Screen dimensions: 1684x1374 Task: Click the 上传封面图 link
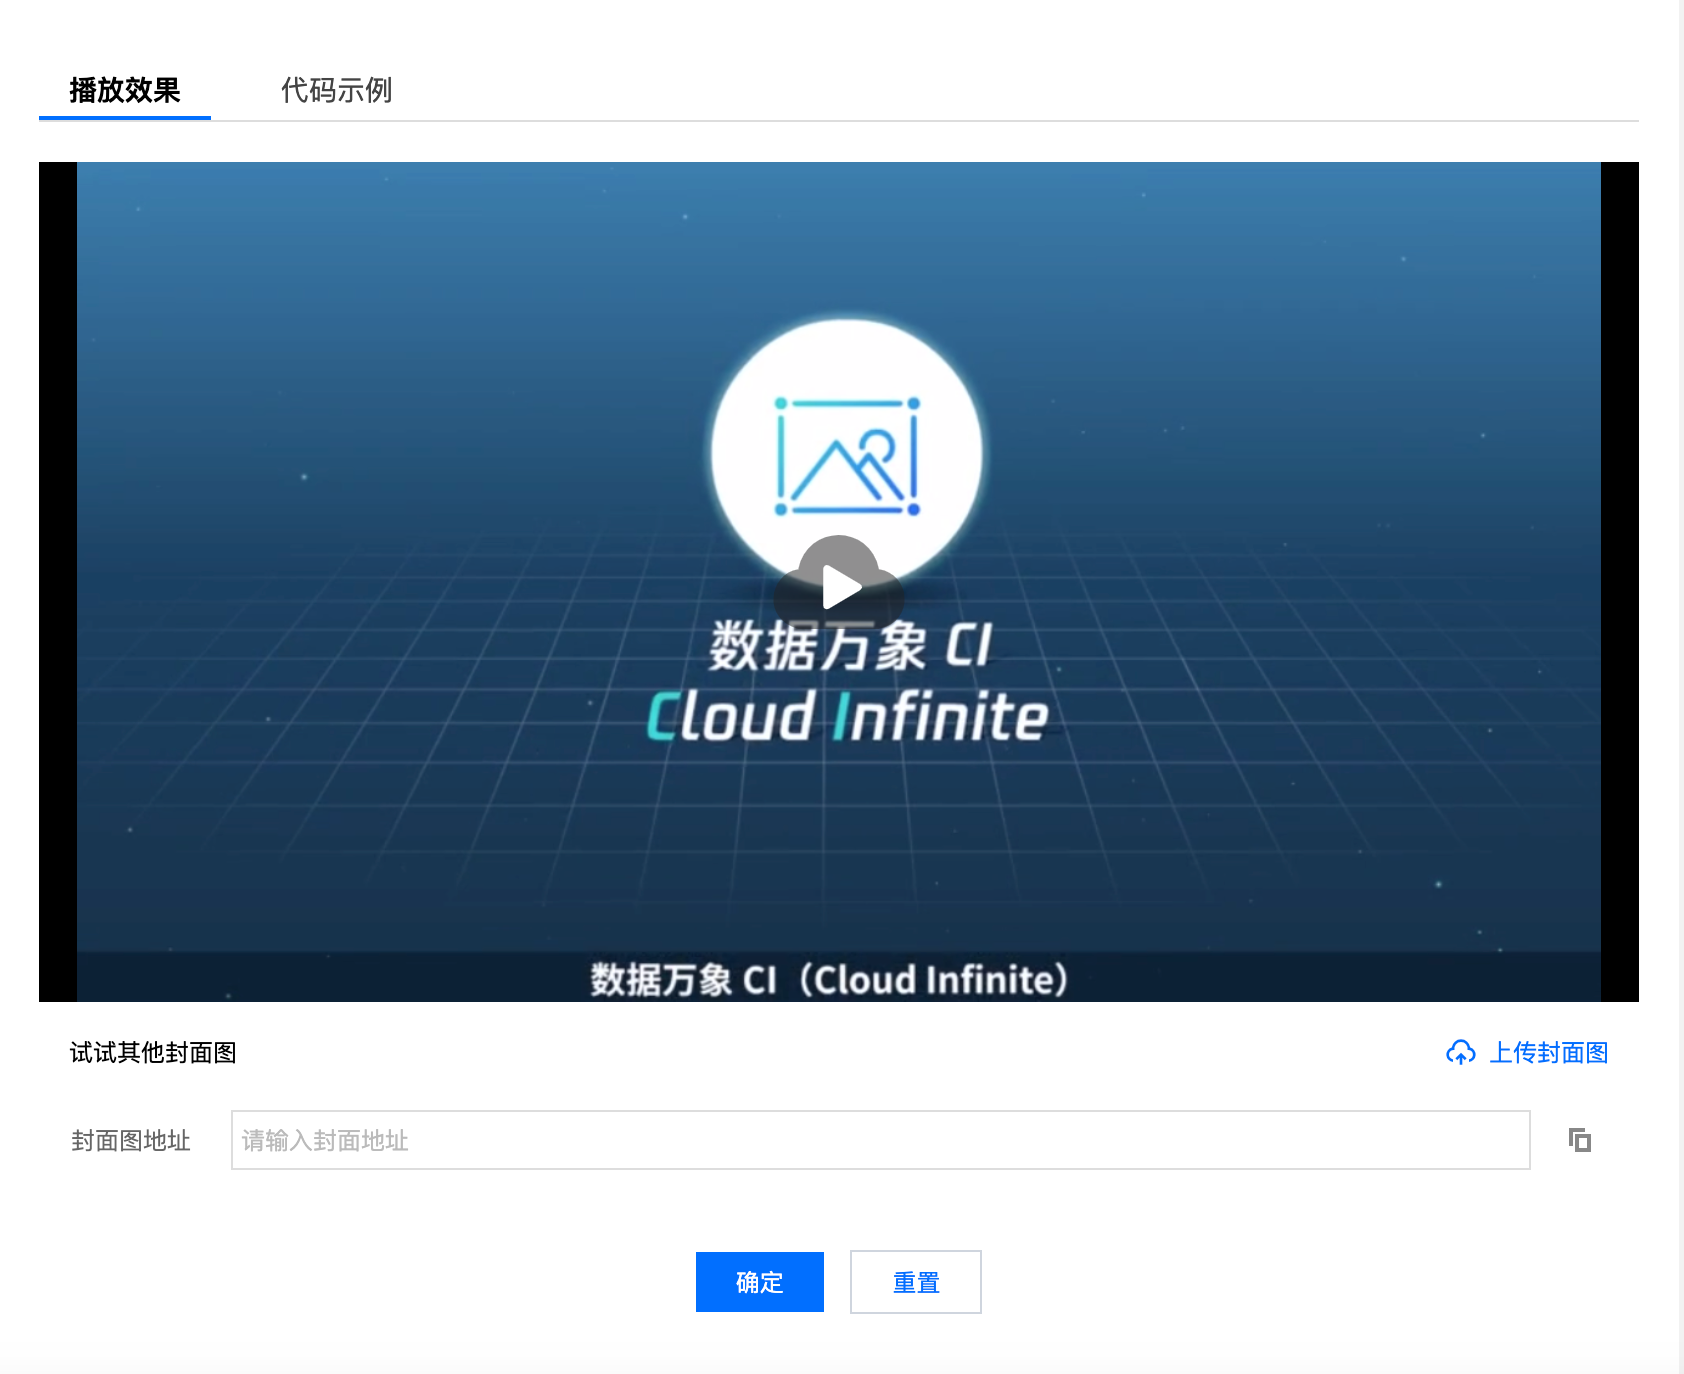point(1548,1053)
